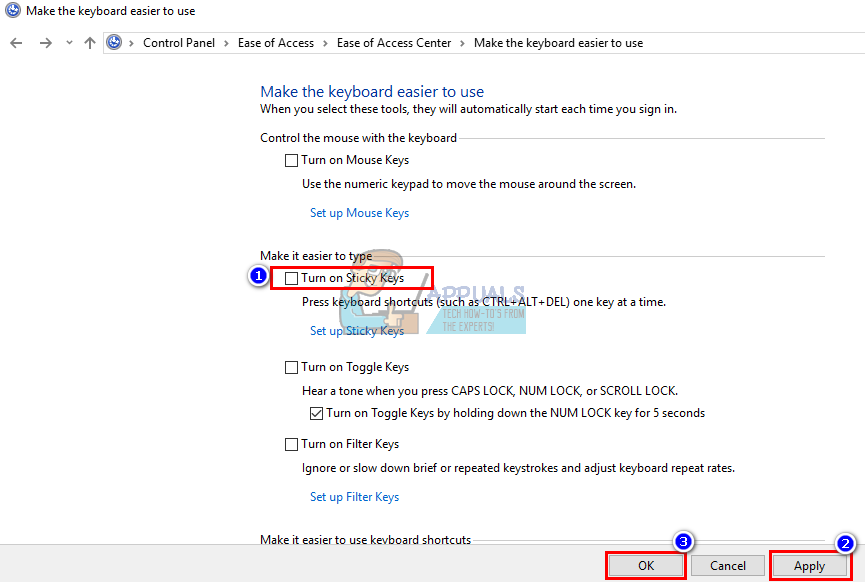Click 'Make it easier to type' section label
Image resolution: width=865 pixels, height=582 pixels.
tap(316, 256)
